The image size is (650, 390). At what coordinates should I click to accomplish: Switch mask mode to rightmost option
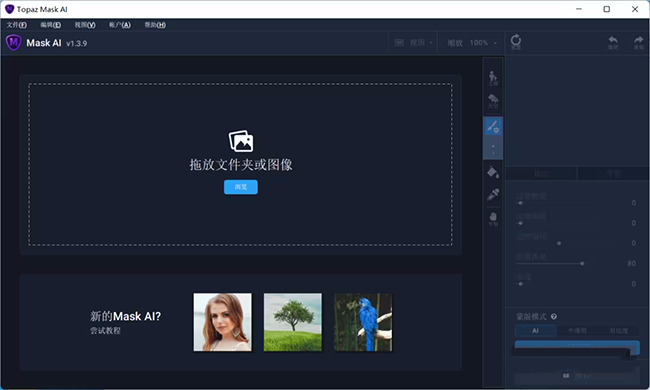coord(618,330)
